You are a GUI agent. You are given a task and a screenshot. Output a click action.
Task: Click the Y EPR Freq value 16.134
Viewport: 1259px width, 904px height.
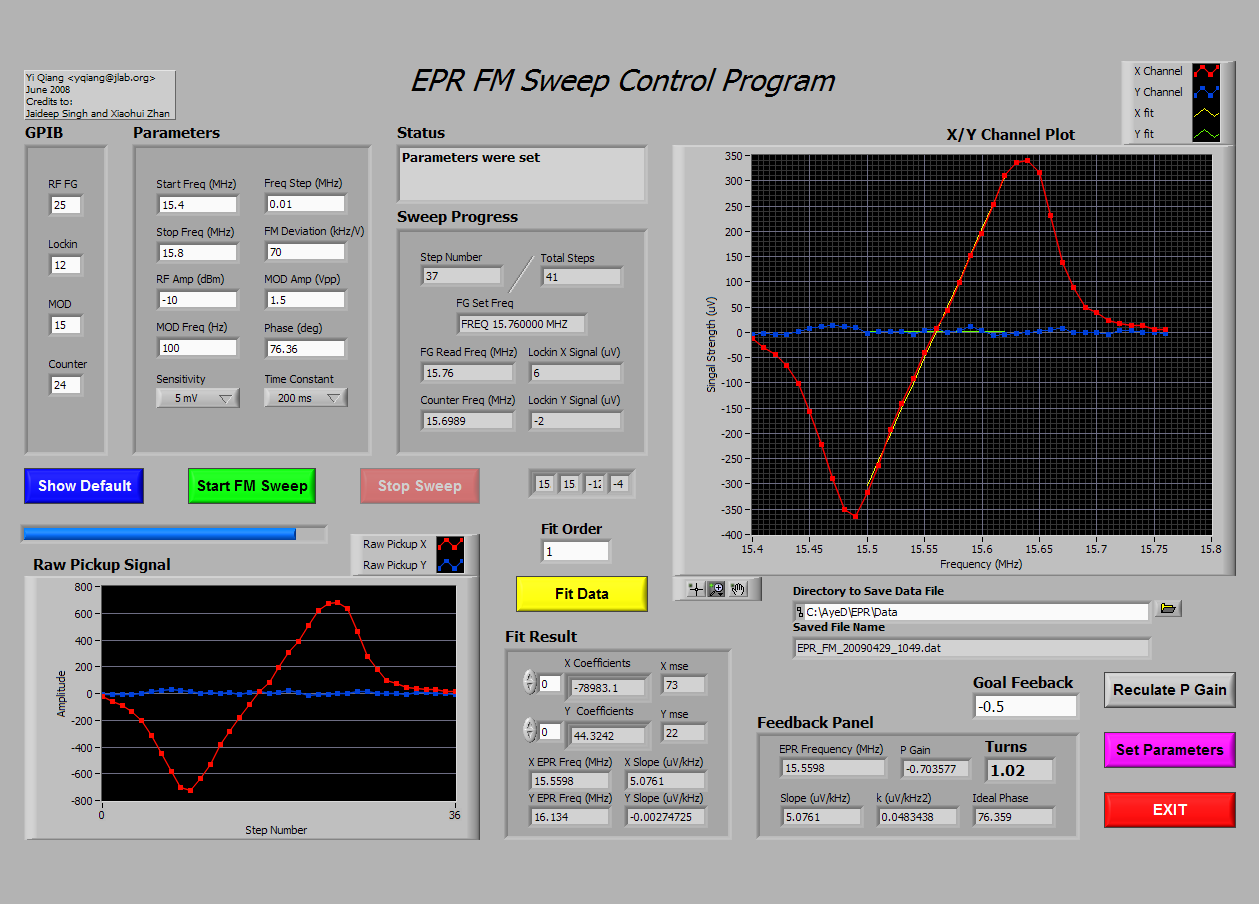click(570, 817)
